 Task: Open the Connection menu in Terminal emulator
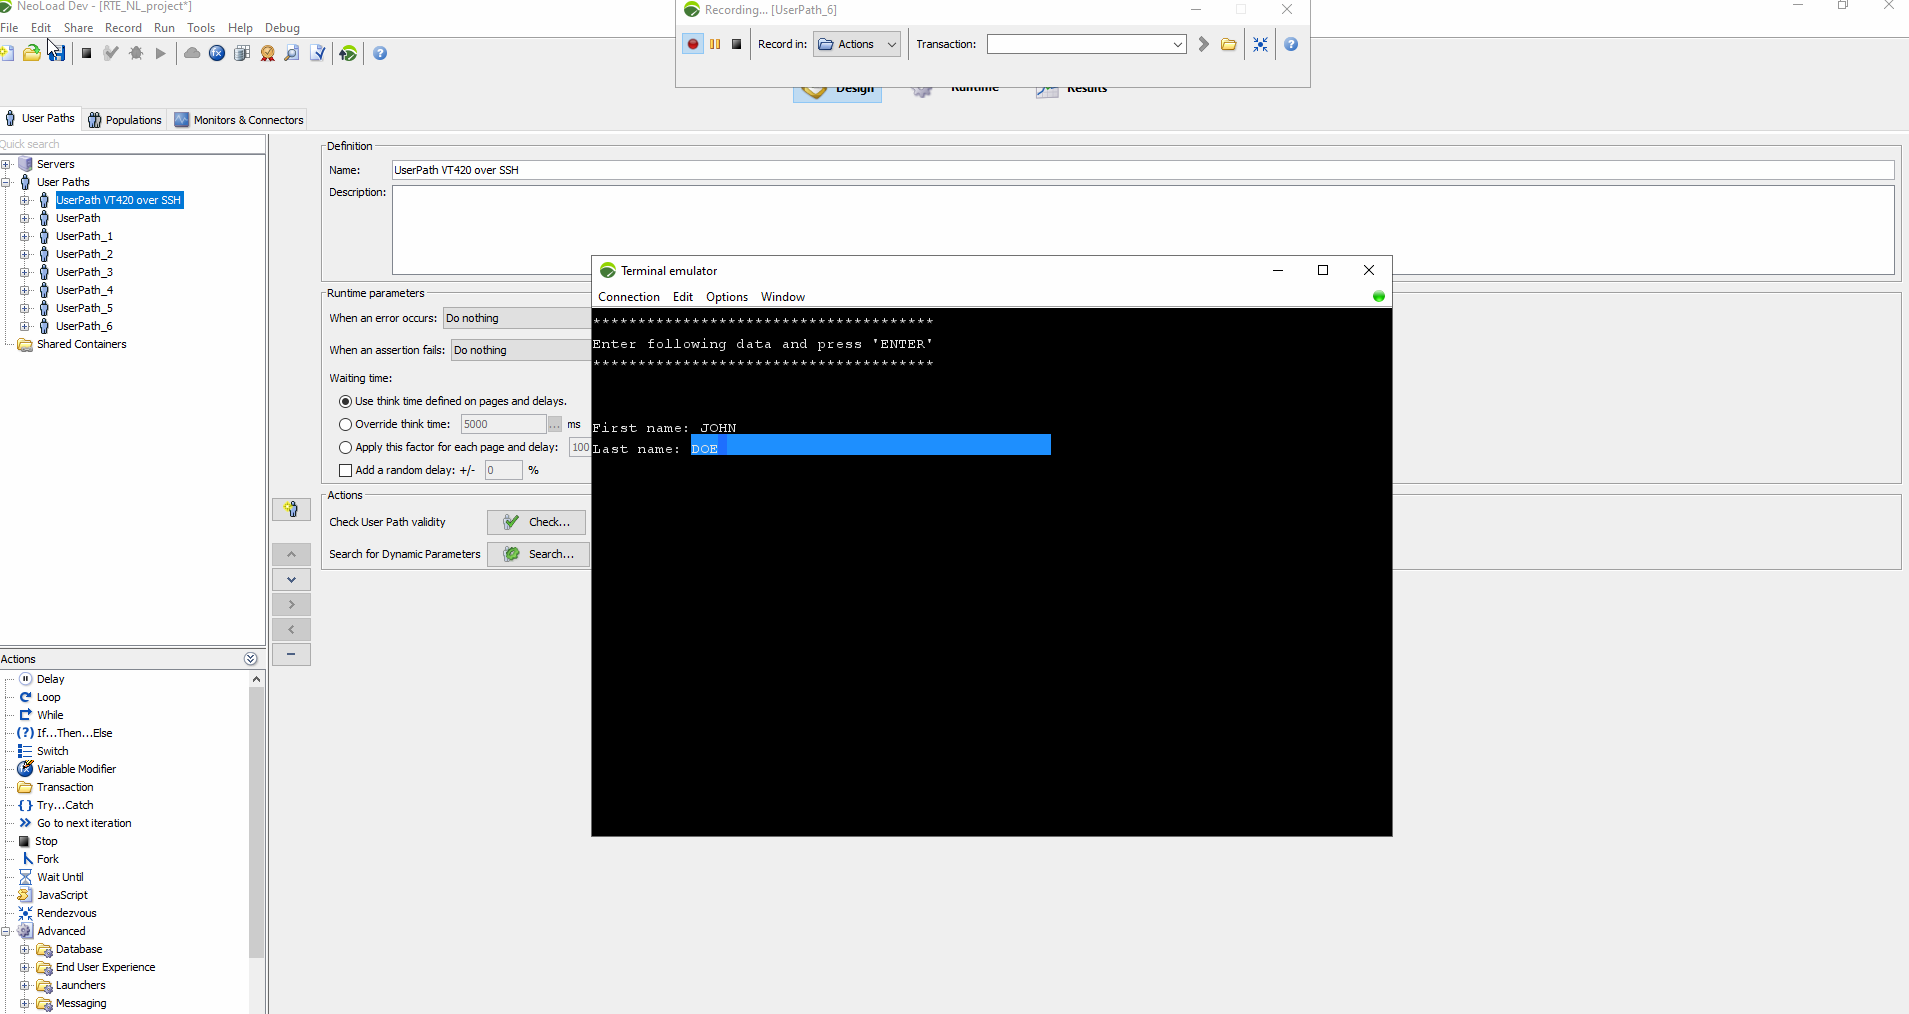pyautogui.click(x=628, y=297)
